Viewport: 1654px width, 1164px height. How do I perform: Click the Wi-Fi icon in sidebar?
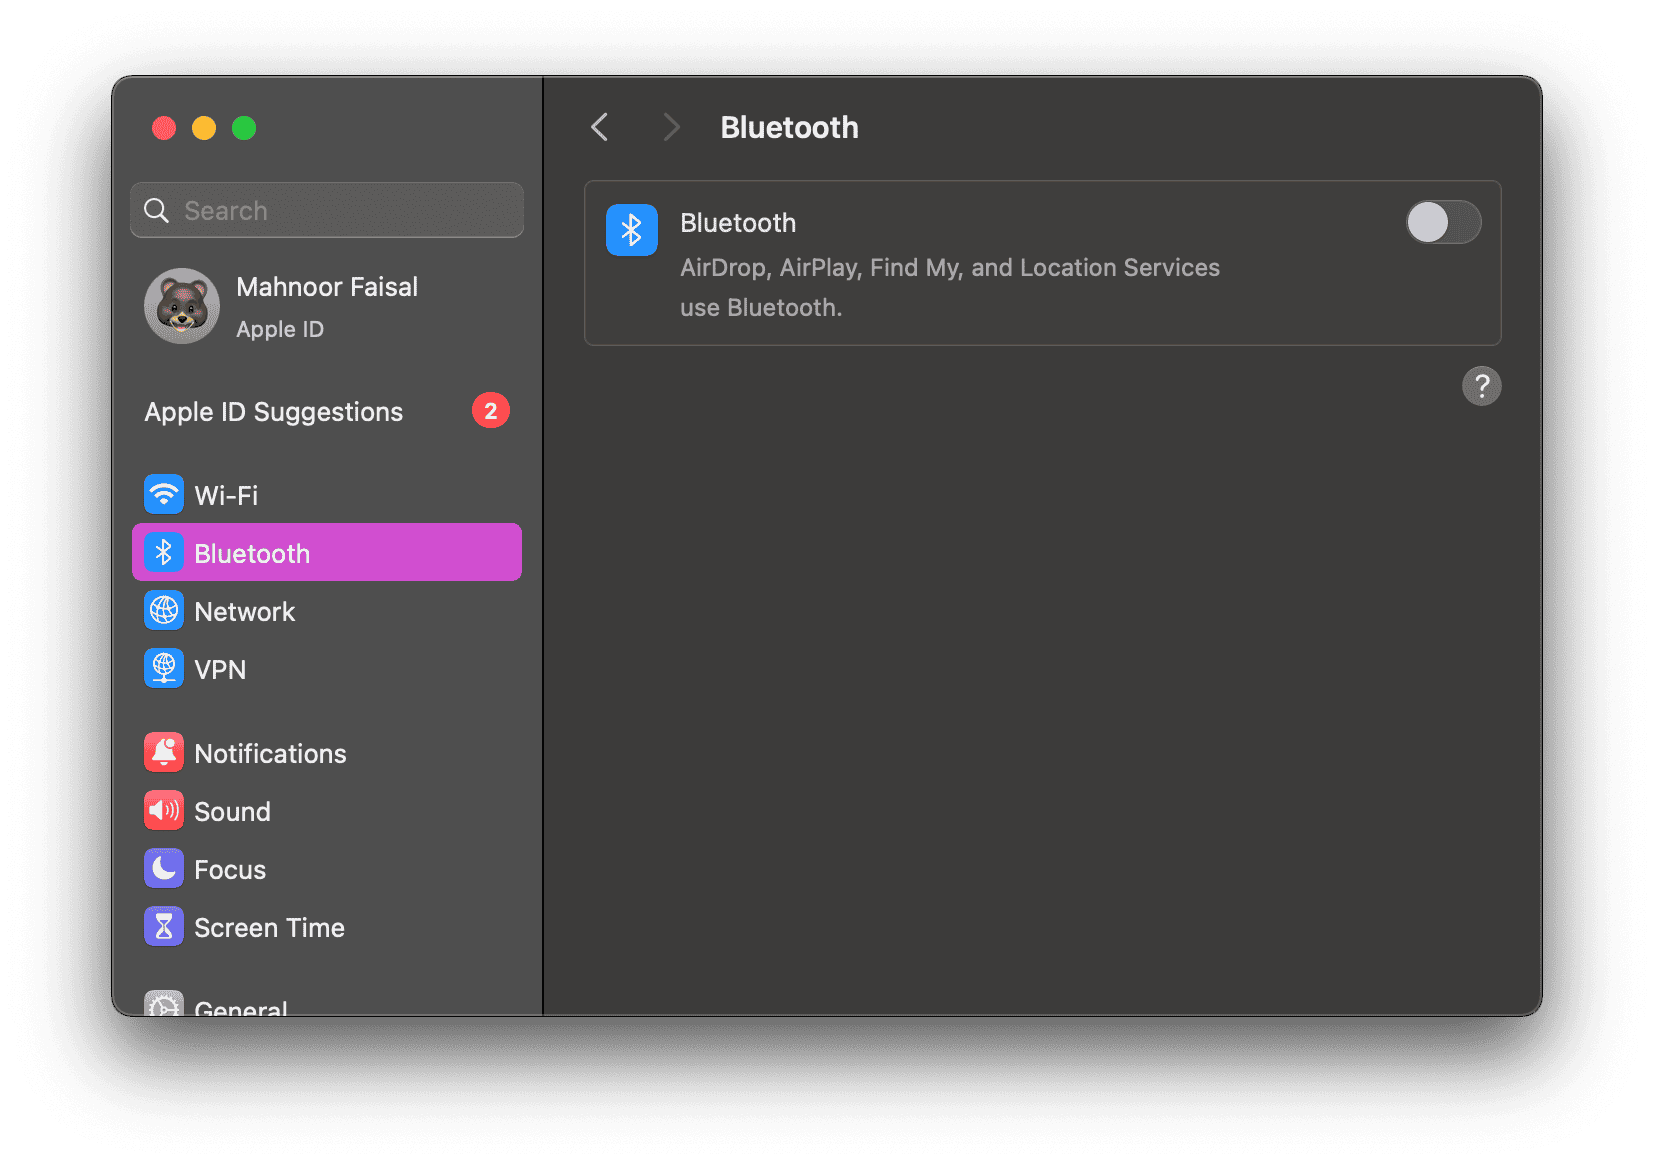[164, 494]
